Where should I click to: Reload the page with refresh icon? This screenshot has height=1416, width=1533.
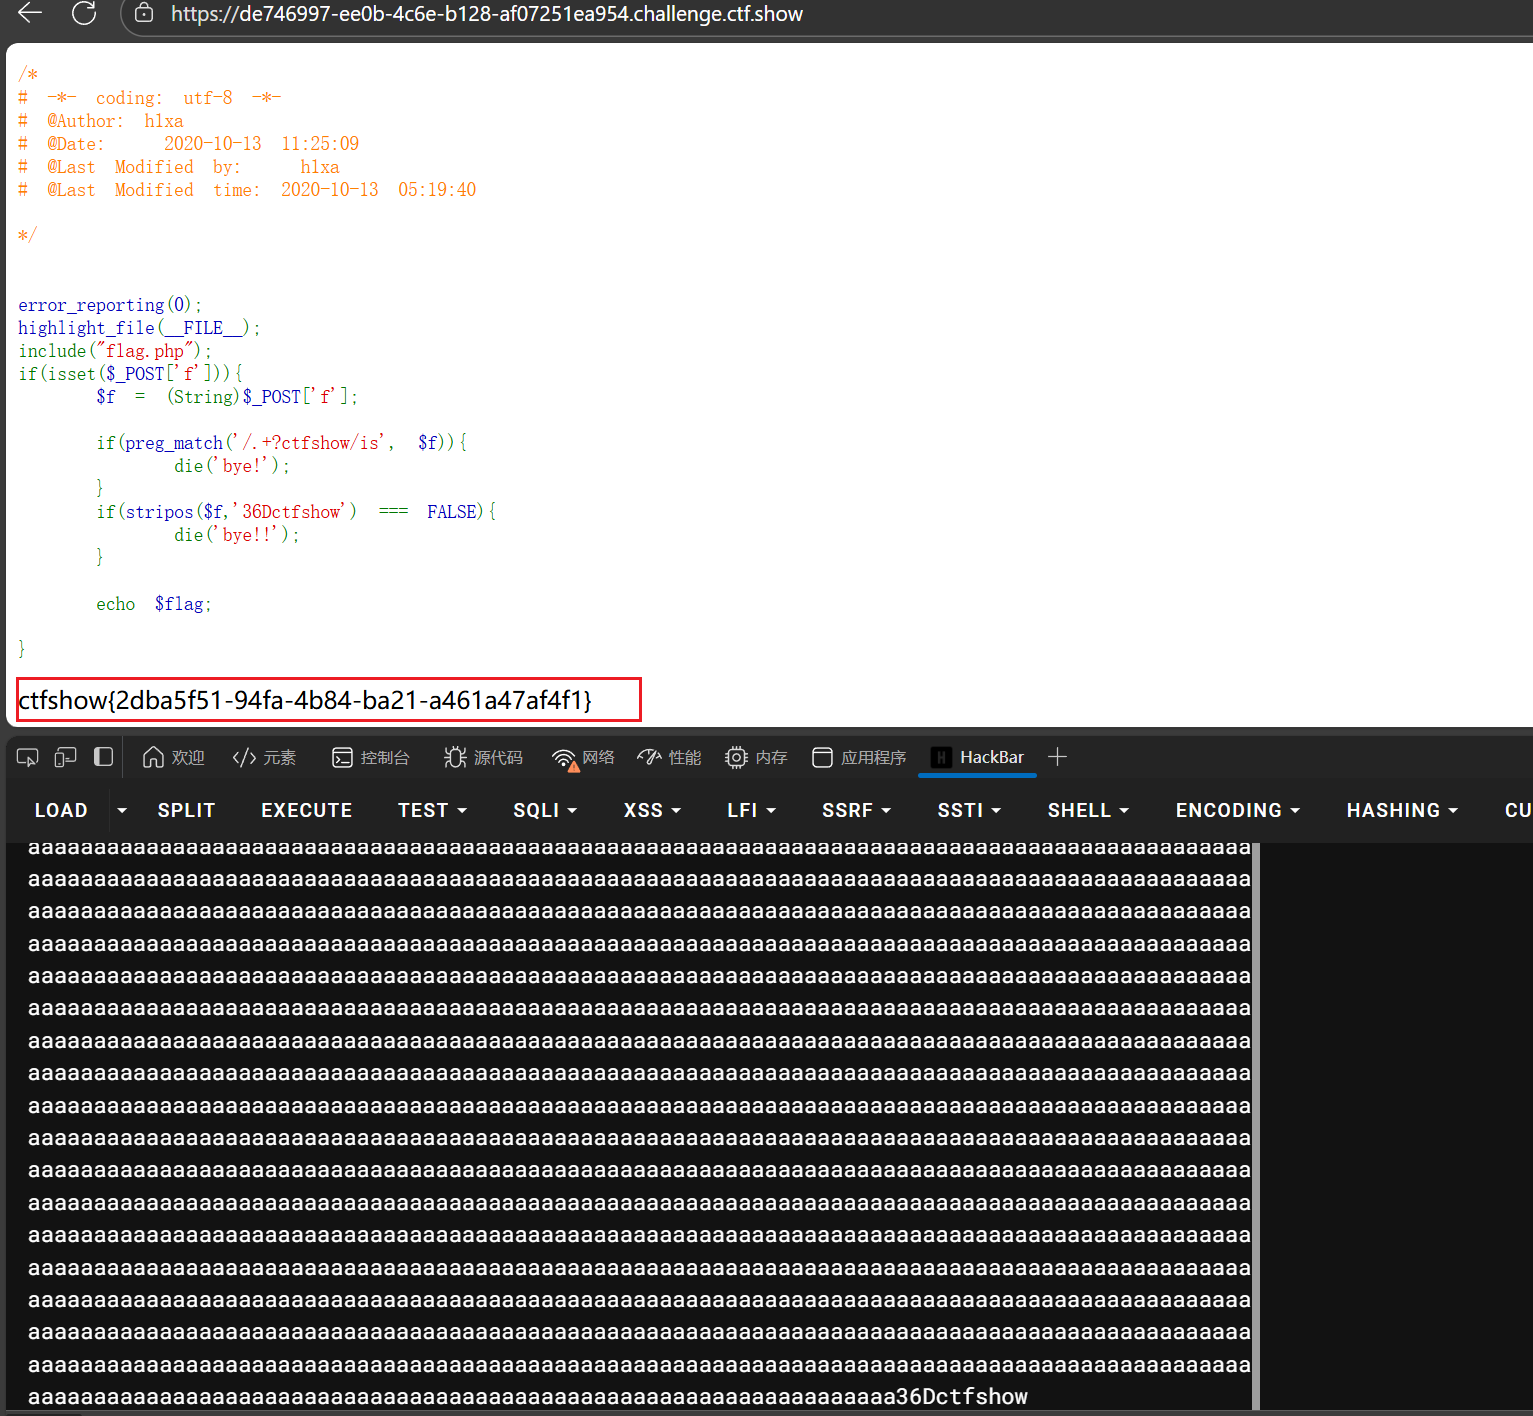pyautogui.click(x=84, y=13)
